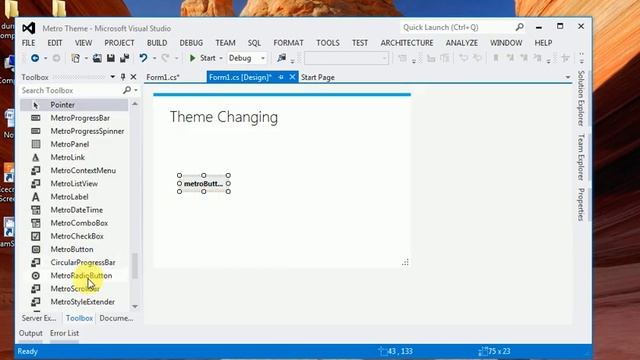Click the Toolbox scroll down arrow

click(x=135, y=307)
